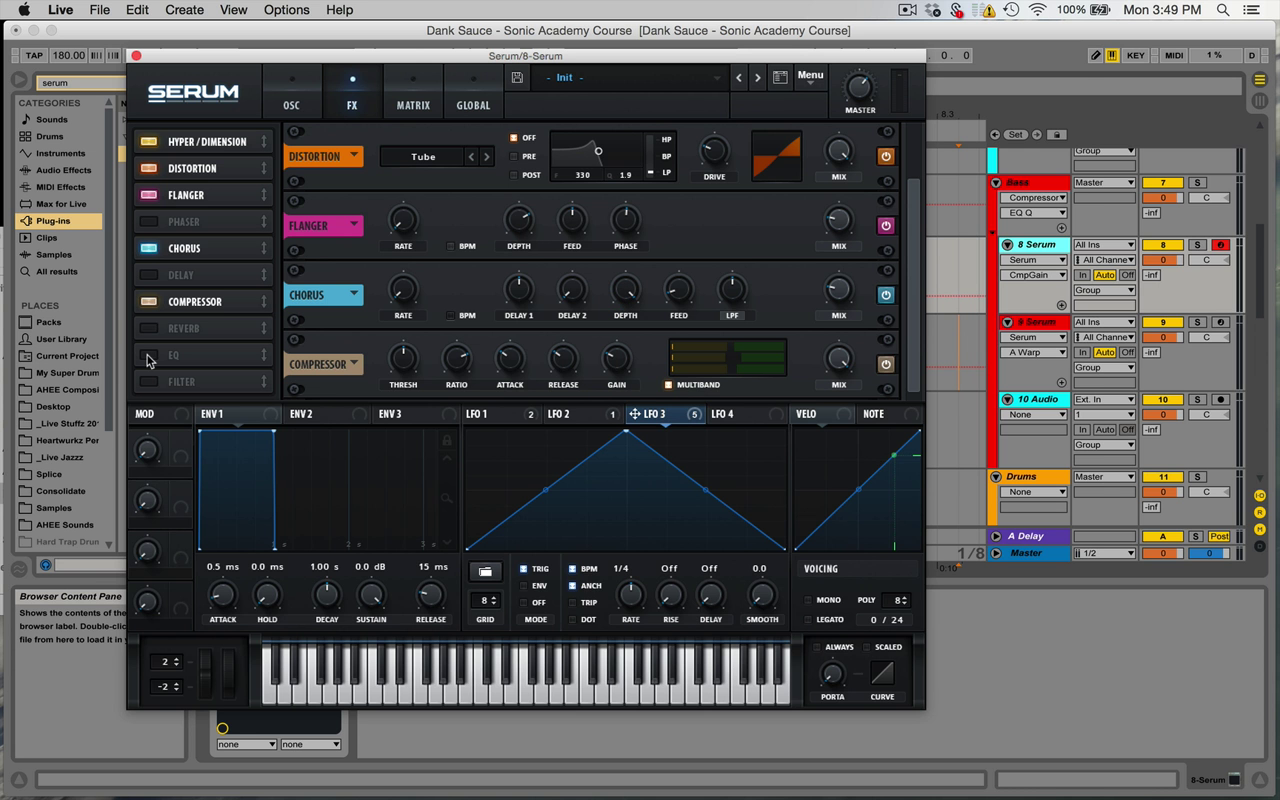Collapse the Bass track group arrow

pos(996,183)
